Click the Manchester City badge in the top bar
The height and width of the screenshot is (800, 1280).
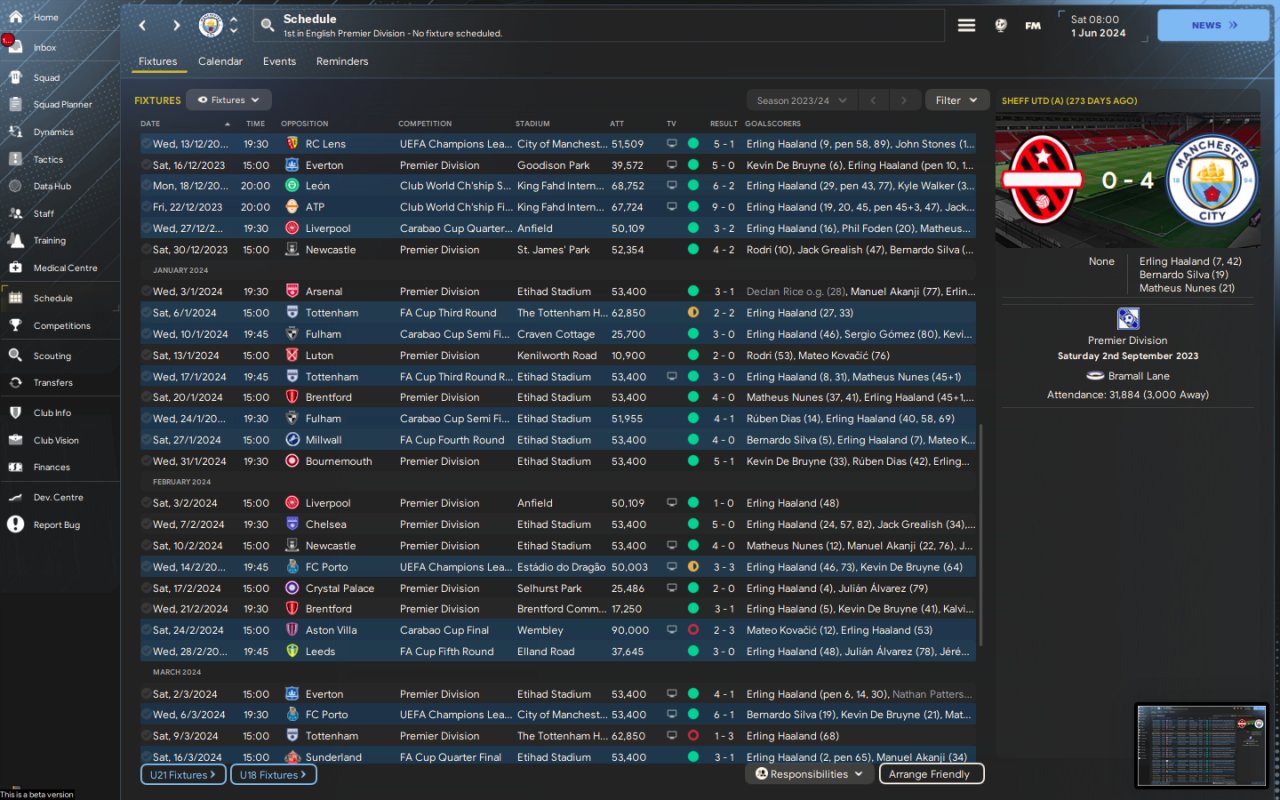point(210,25)
